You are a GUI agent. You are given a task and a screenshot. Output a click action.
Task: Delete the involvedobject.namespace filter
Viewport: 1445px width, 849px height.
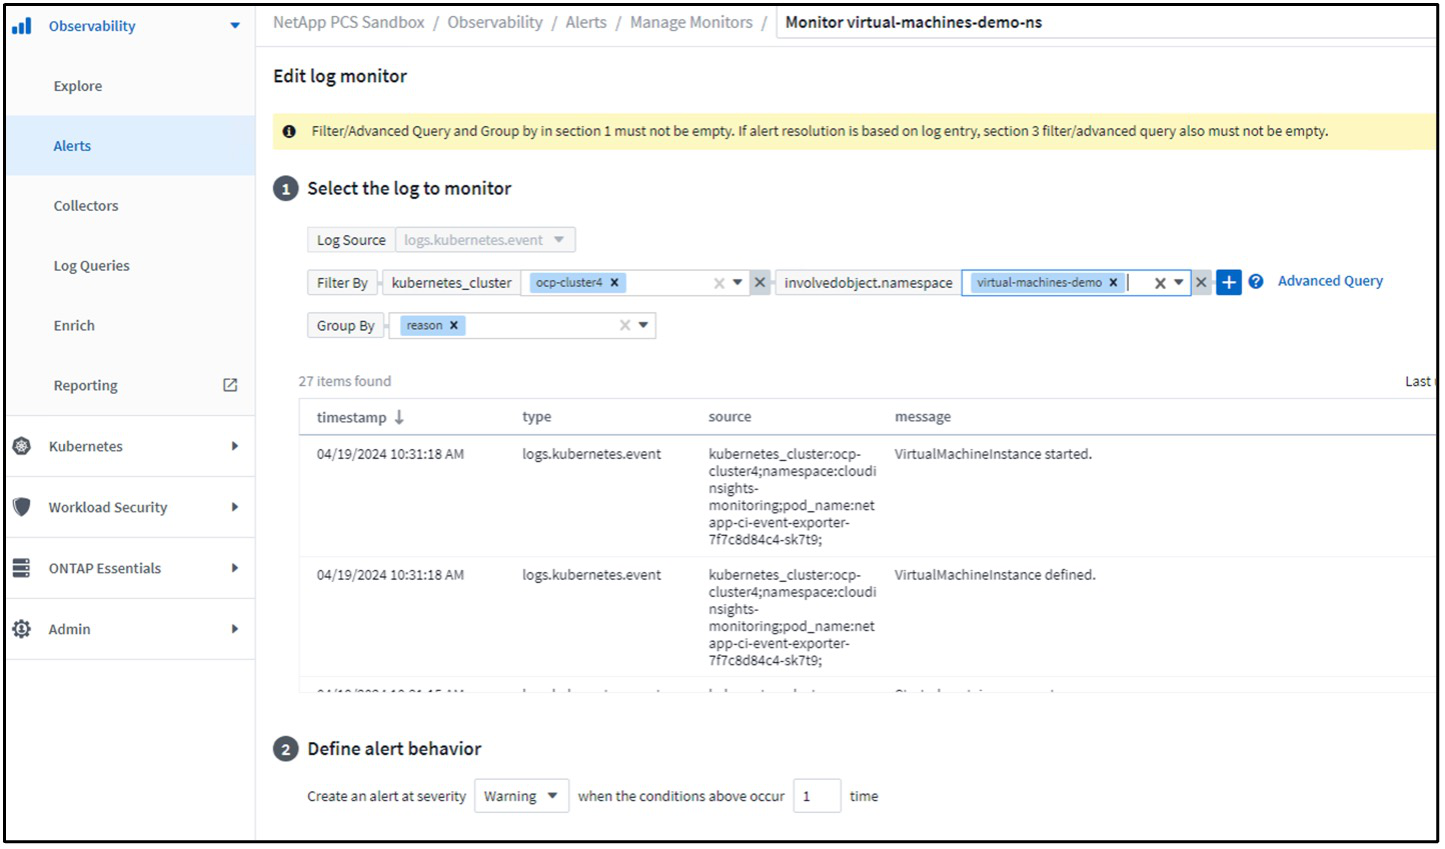(x=1201, y=283)
